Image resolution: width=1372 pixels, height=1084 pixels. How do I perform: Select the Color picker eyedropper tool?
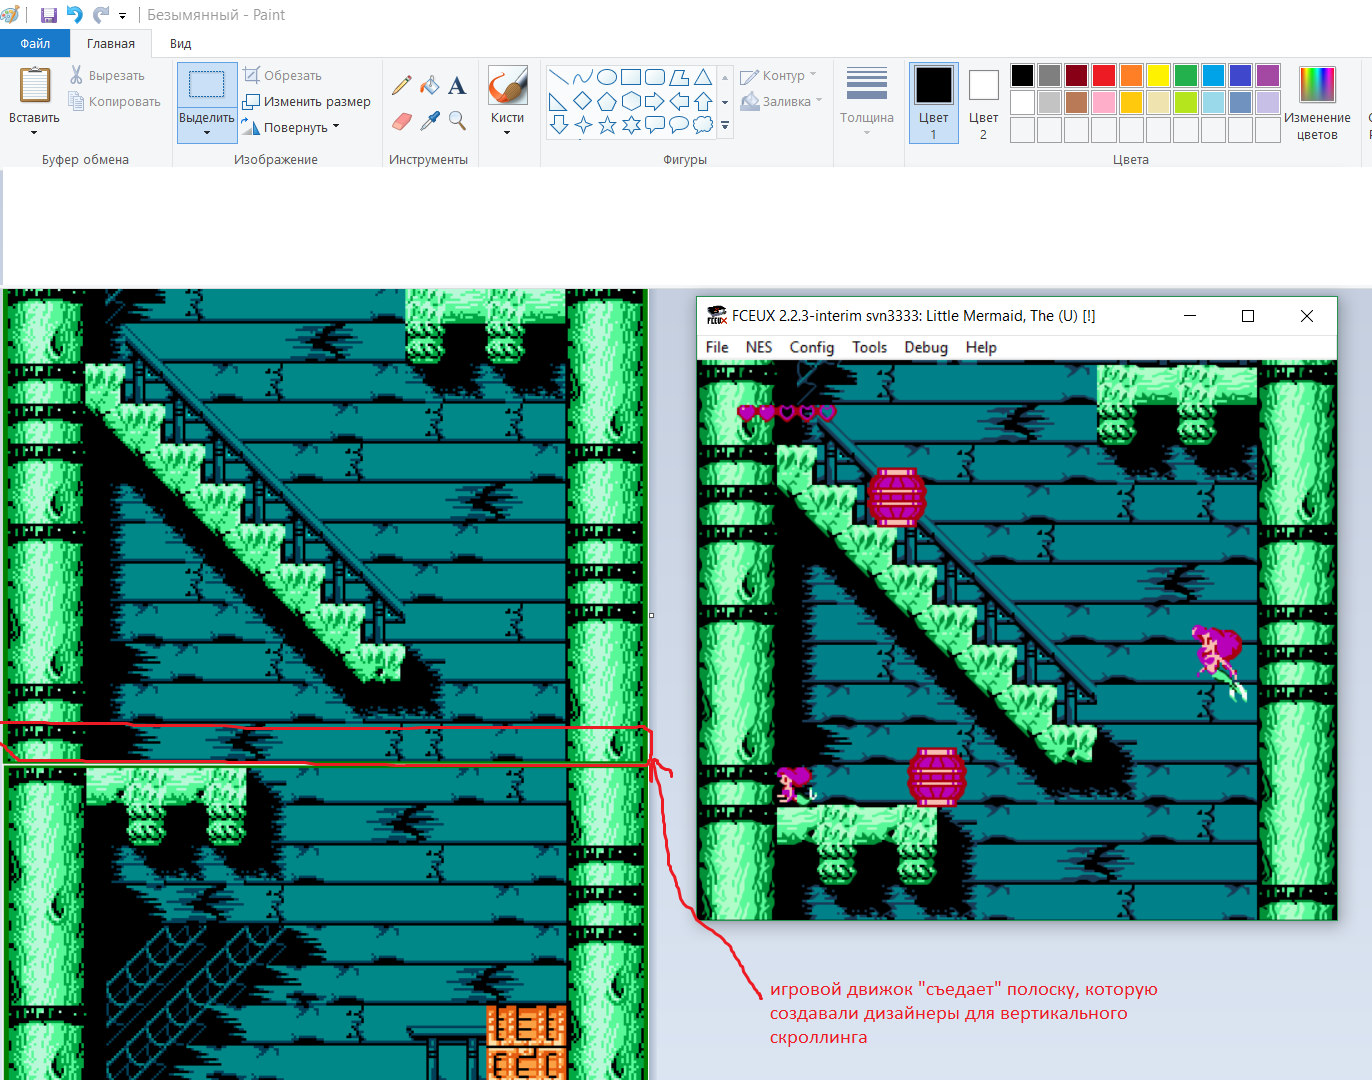(430, 121)
